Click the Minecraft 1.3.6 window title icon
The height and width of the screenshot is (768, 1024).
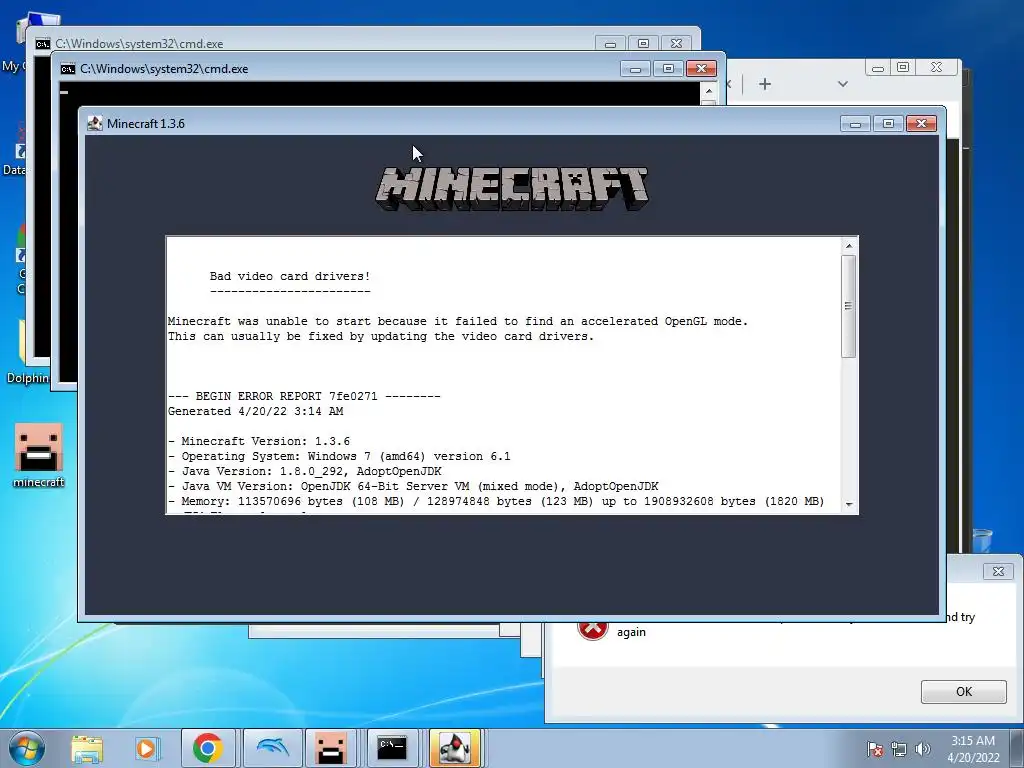click(x=95, y=123)
